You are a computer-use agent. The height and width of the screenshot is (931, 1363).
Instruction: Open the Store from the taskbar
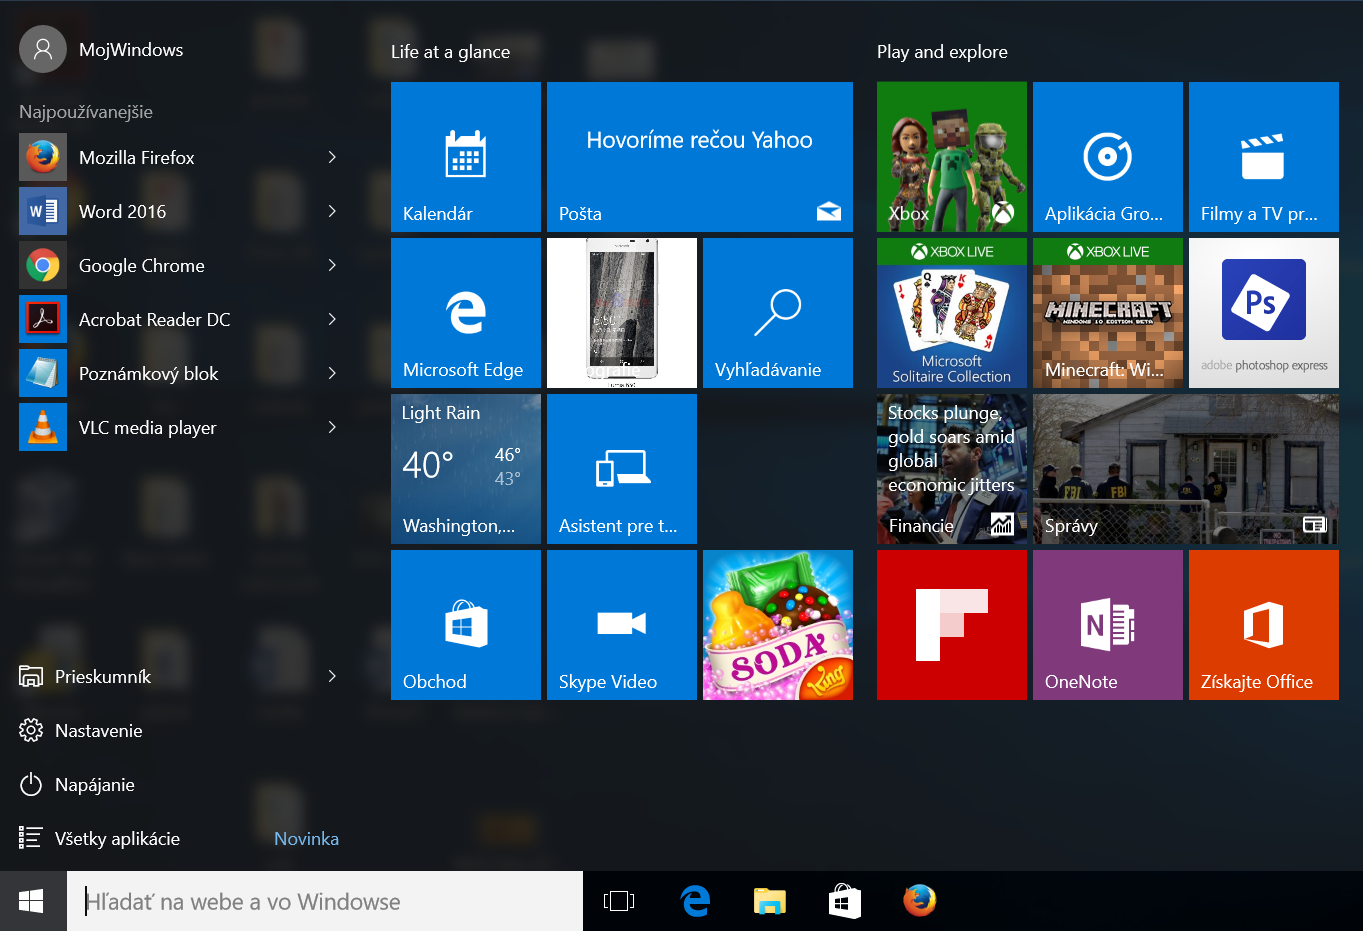pos(845,901)
